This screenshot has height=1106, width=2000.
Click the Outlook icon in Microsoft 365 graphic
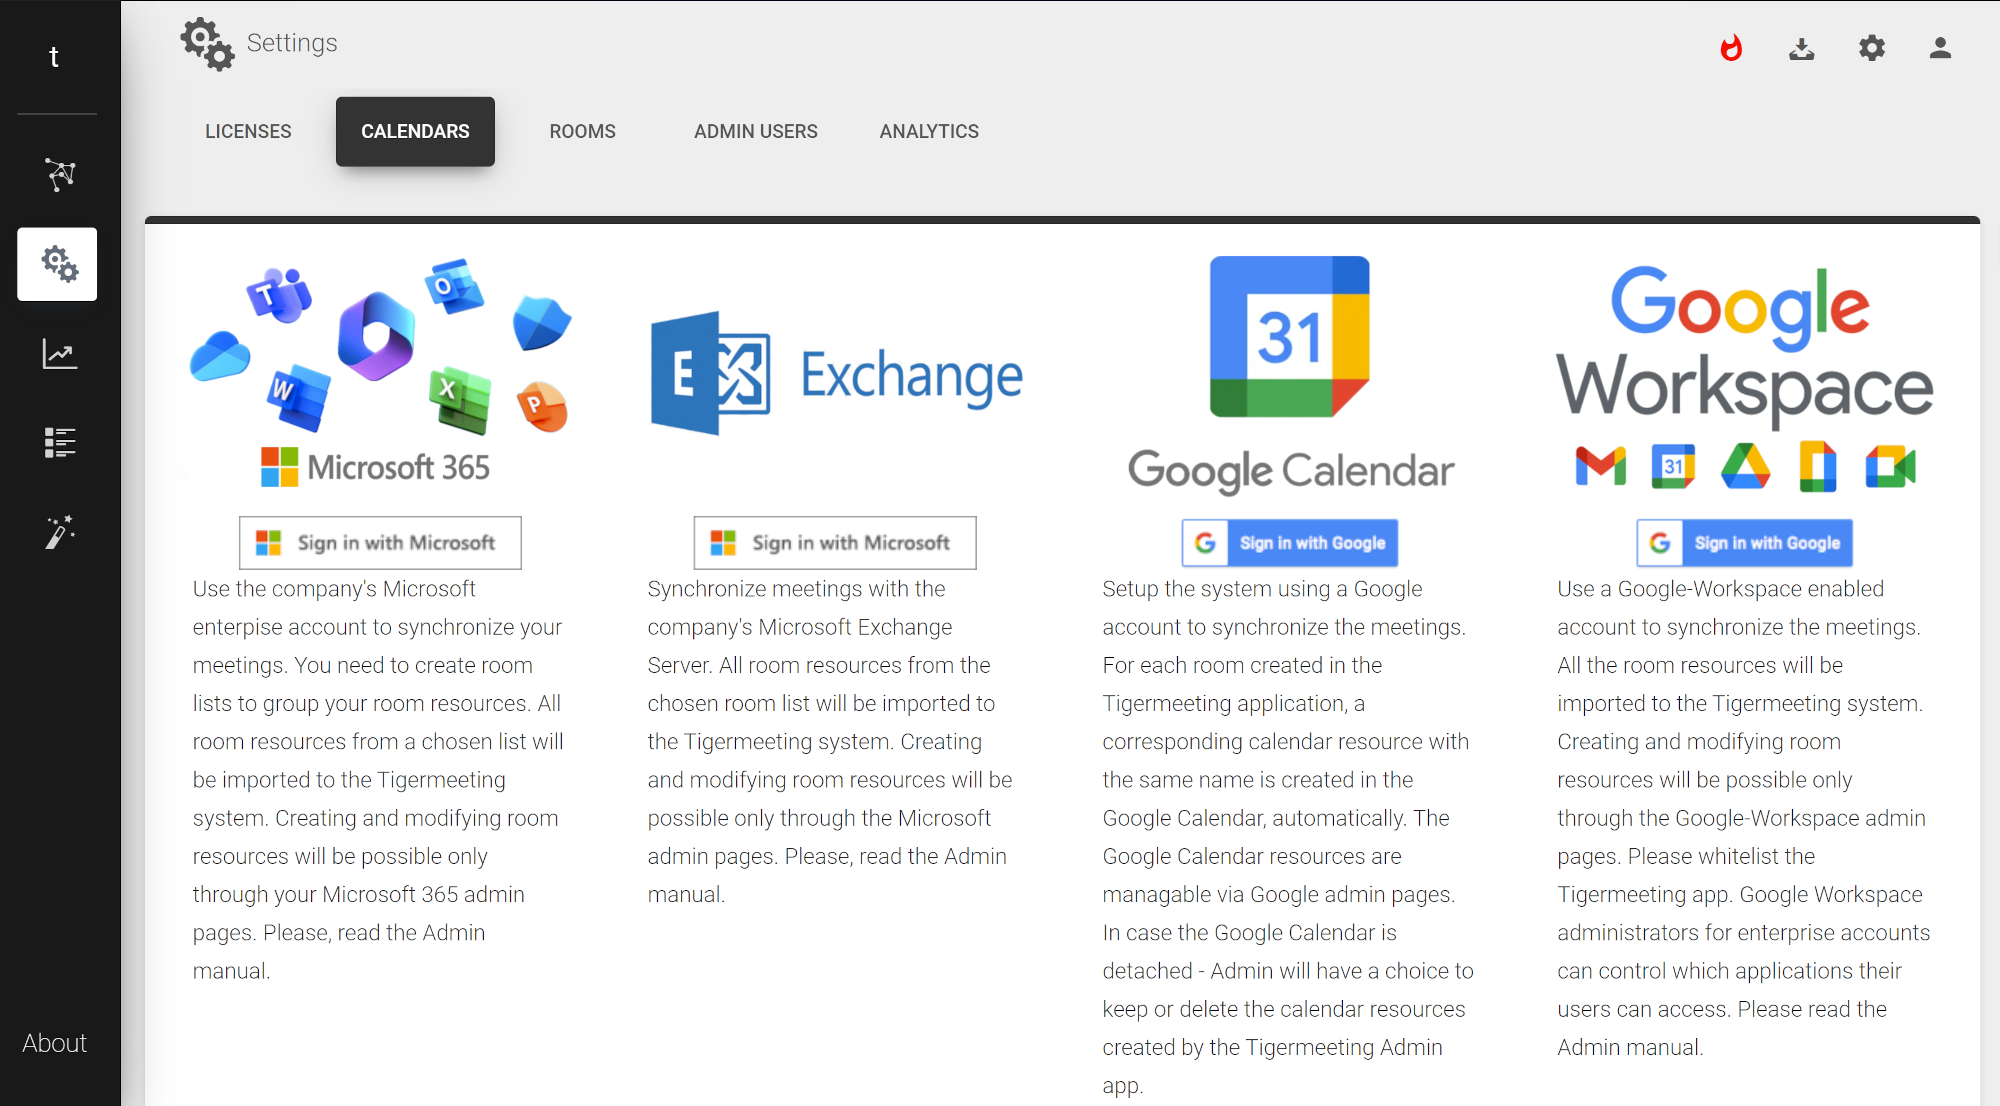(454, 287)
